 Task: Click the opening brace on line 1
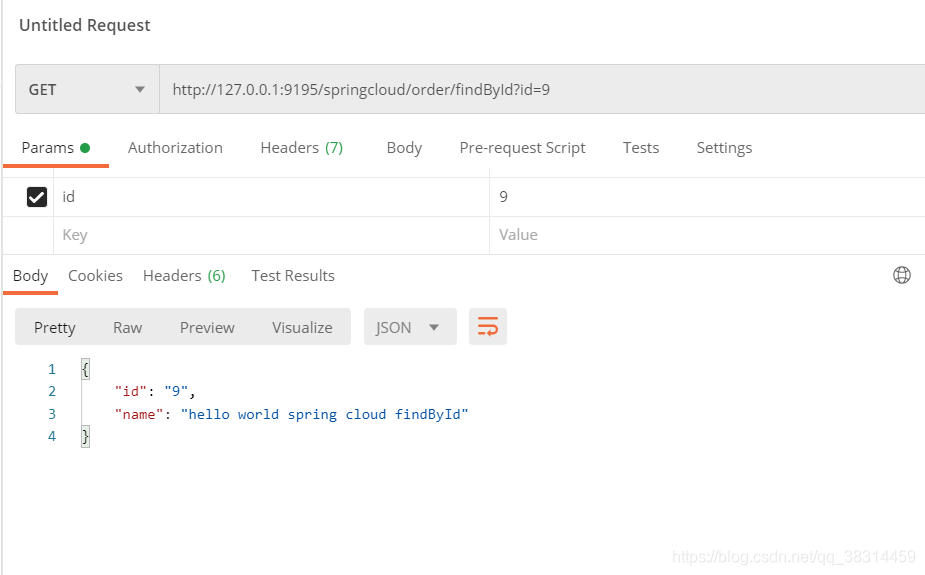(x=86, y=369)
